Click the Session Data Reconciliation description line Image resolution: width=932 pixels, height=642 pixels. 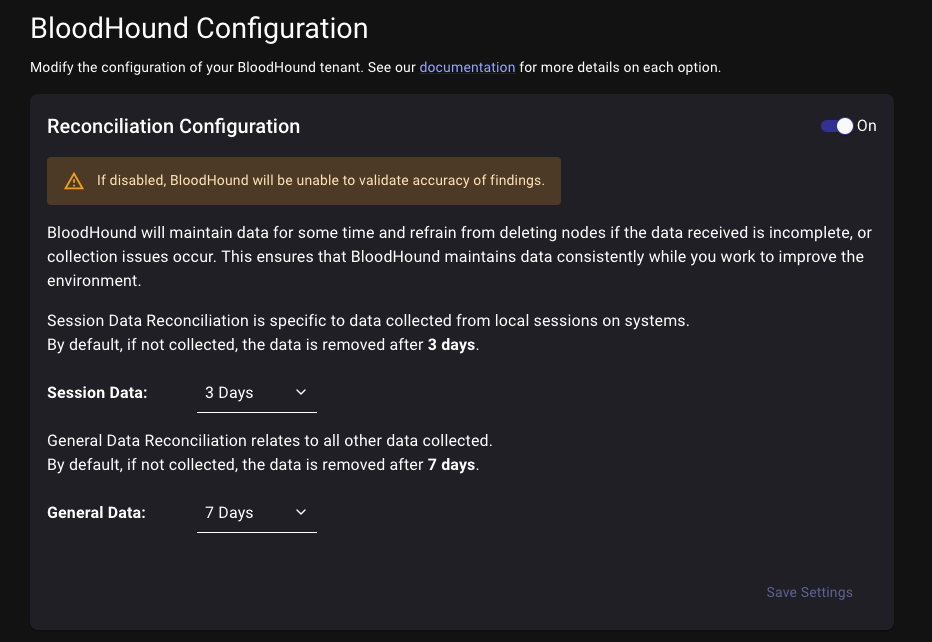tap(368, 321)
